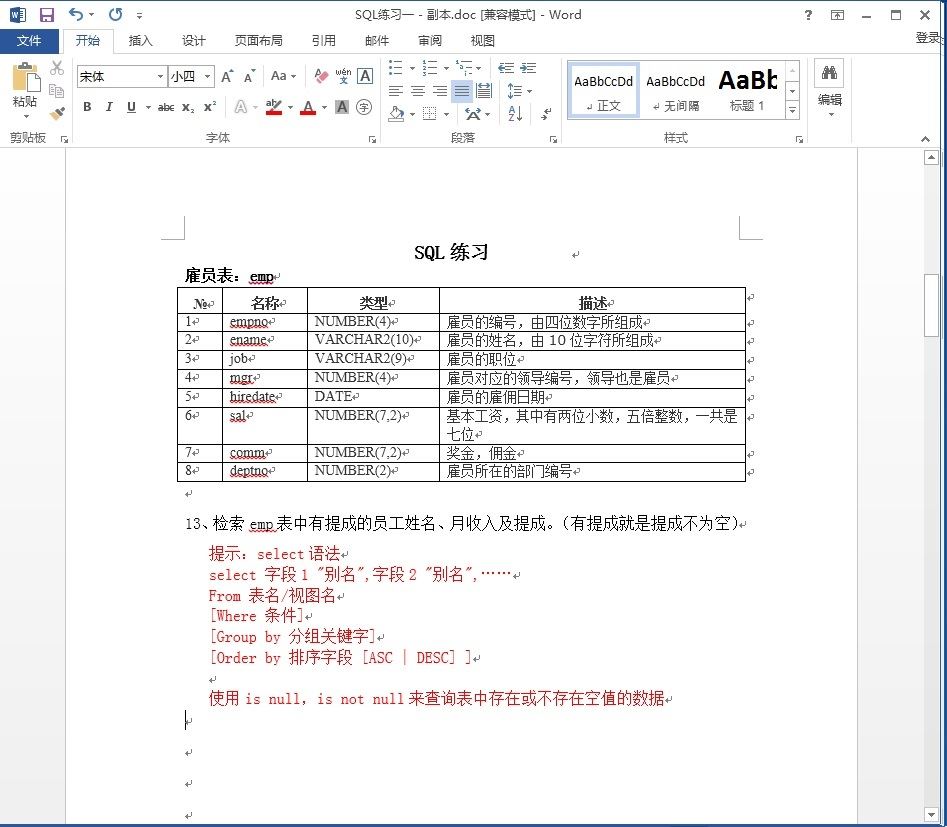Viewport: 947px width, 827px height.
Task: Toggle italic formatting
Action: pyautogui.click(x=109, y=107)
